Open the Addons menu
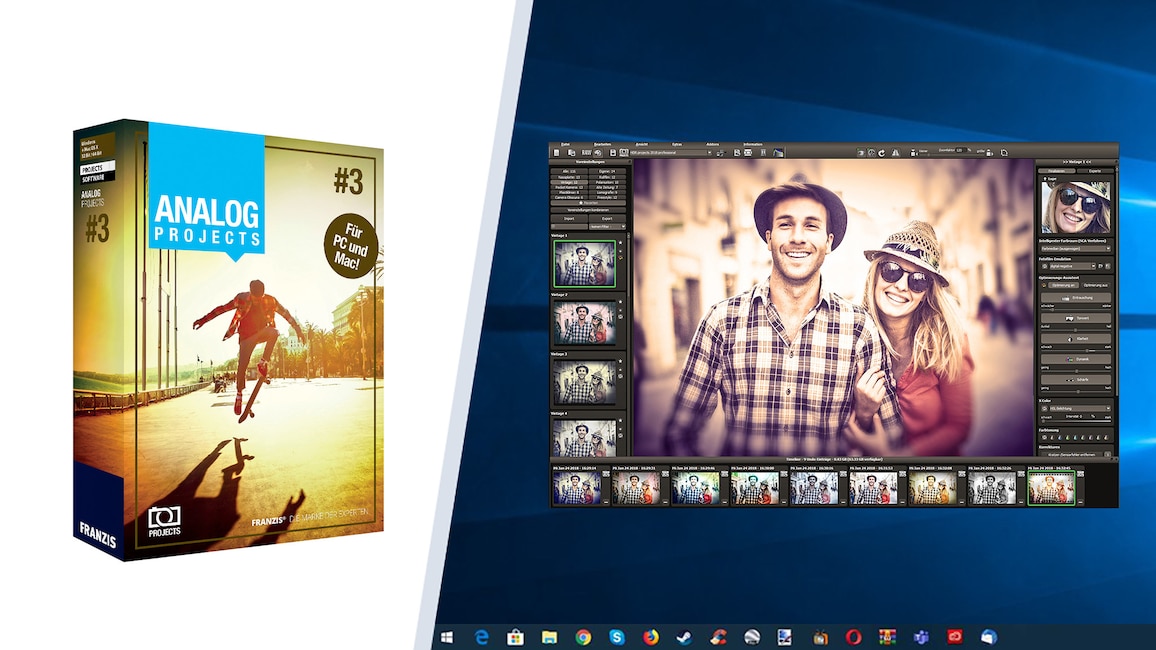This screenshot has height=650, width=1156. click(x=713, y=144)
